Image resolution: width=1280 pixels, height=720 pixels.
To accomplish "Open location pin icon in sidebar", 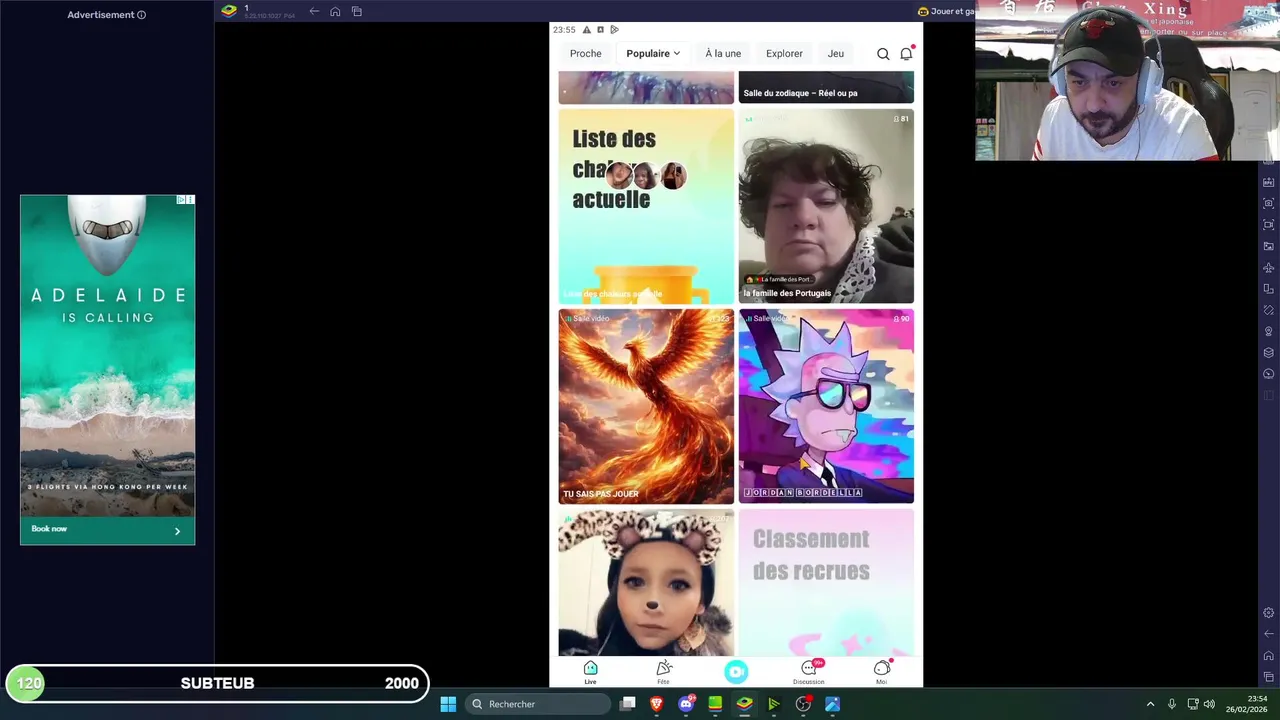I will [1269, 331].
